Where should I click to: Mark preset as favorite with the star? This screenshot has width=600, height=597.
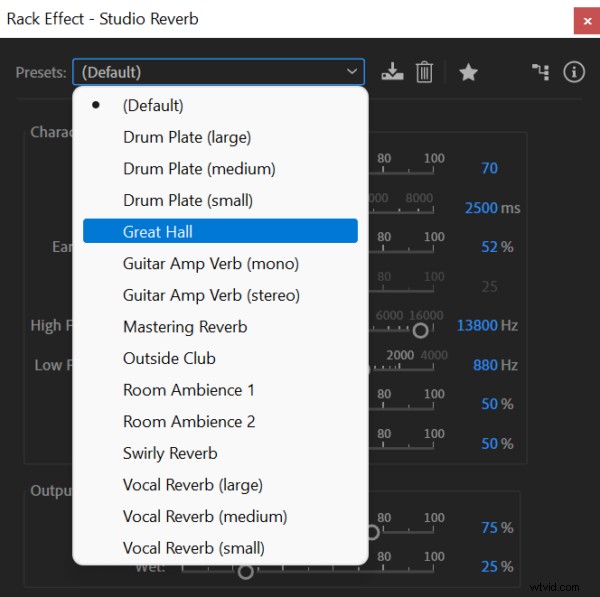pyautogui.click(x=468, y=72)
